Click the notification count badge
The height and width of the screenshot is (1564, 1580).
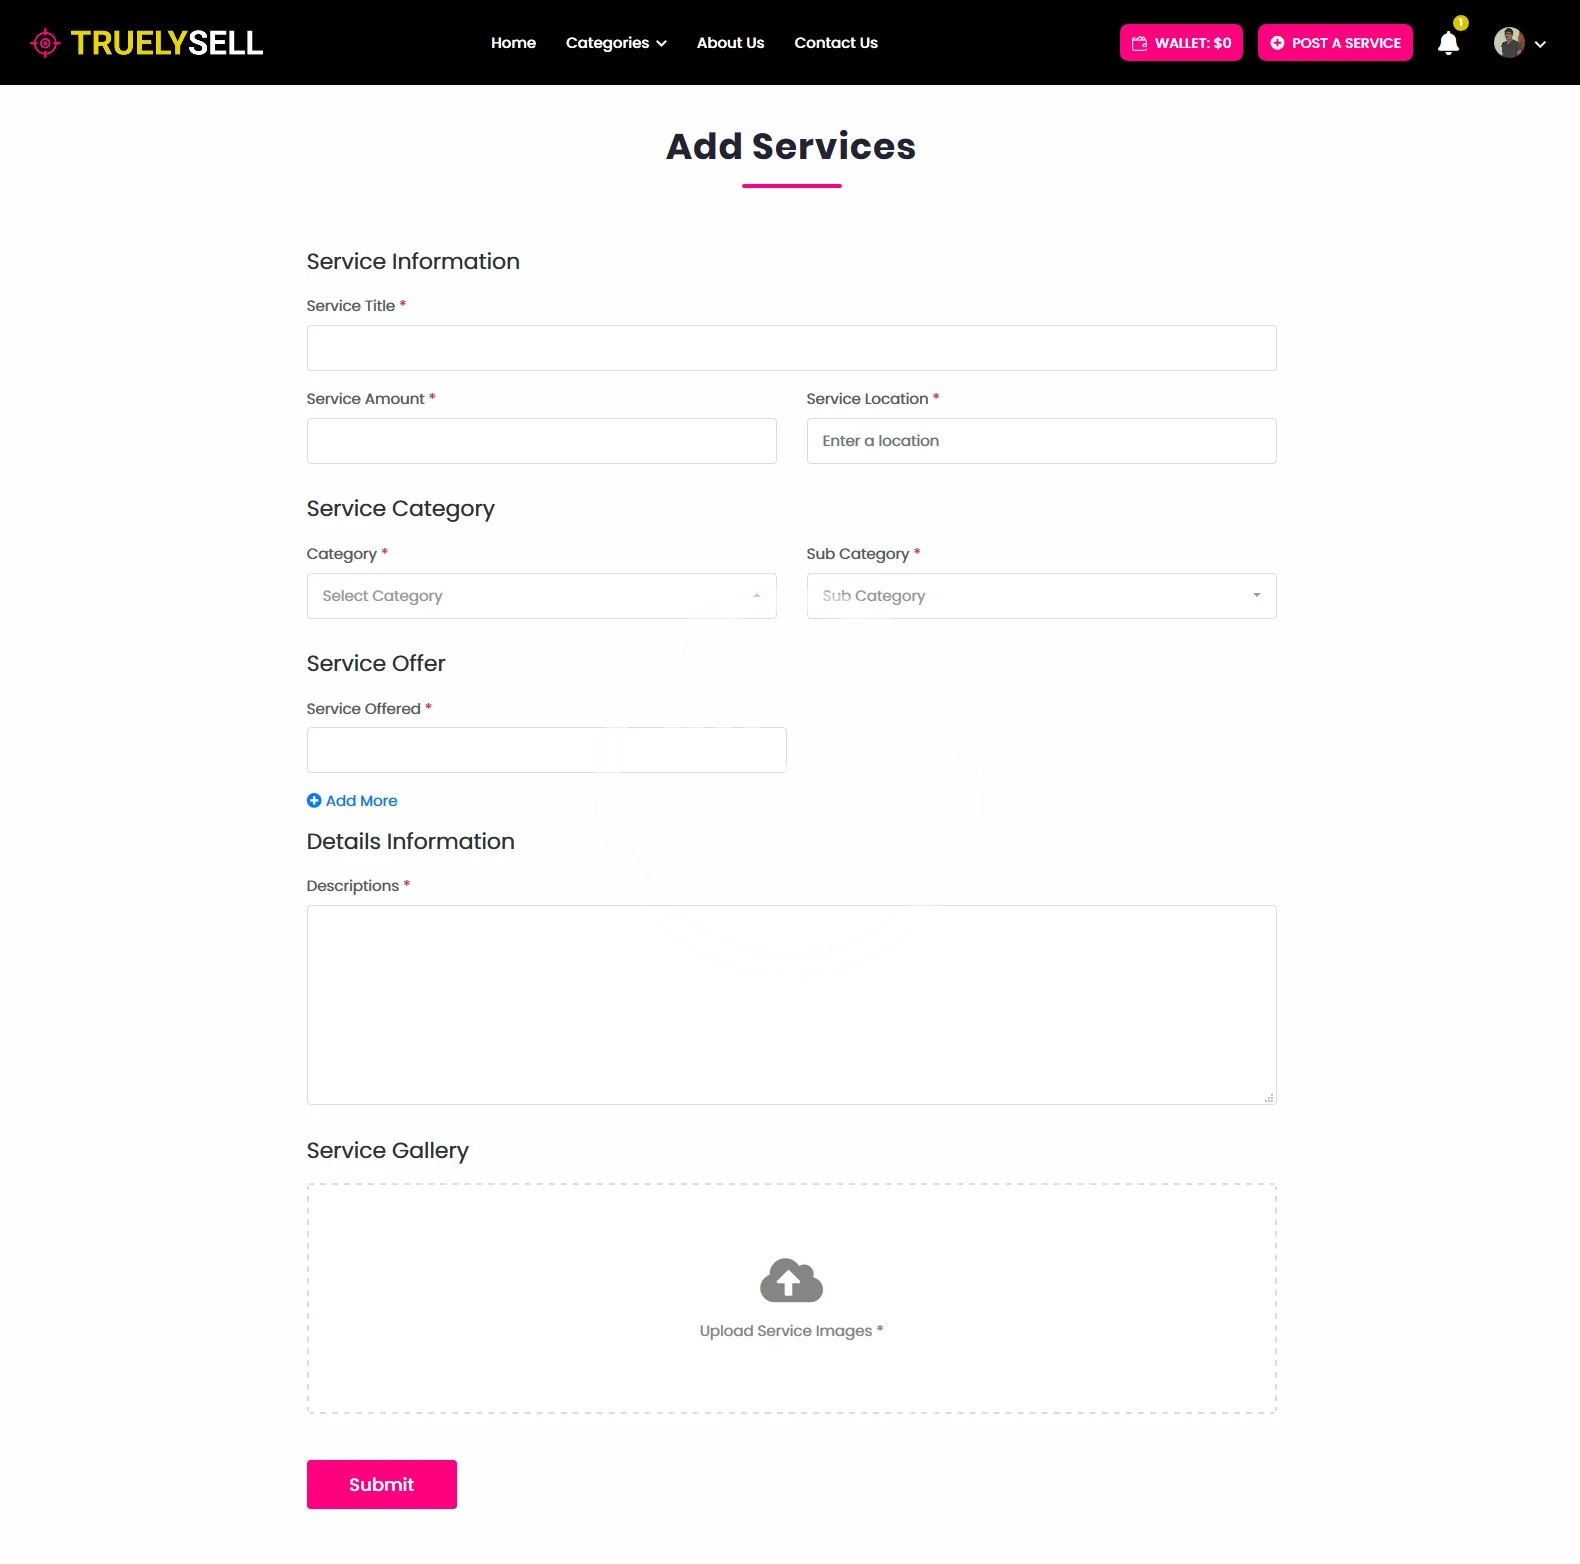tap(1461, 23)
